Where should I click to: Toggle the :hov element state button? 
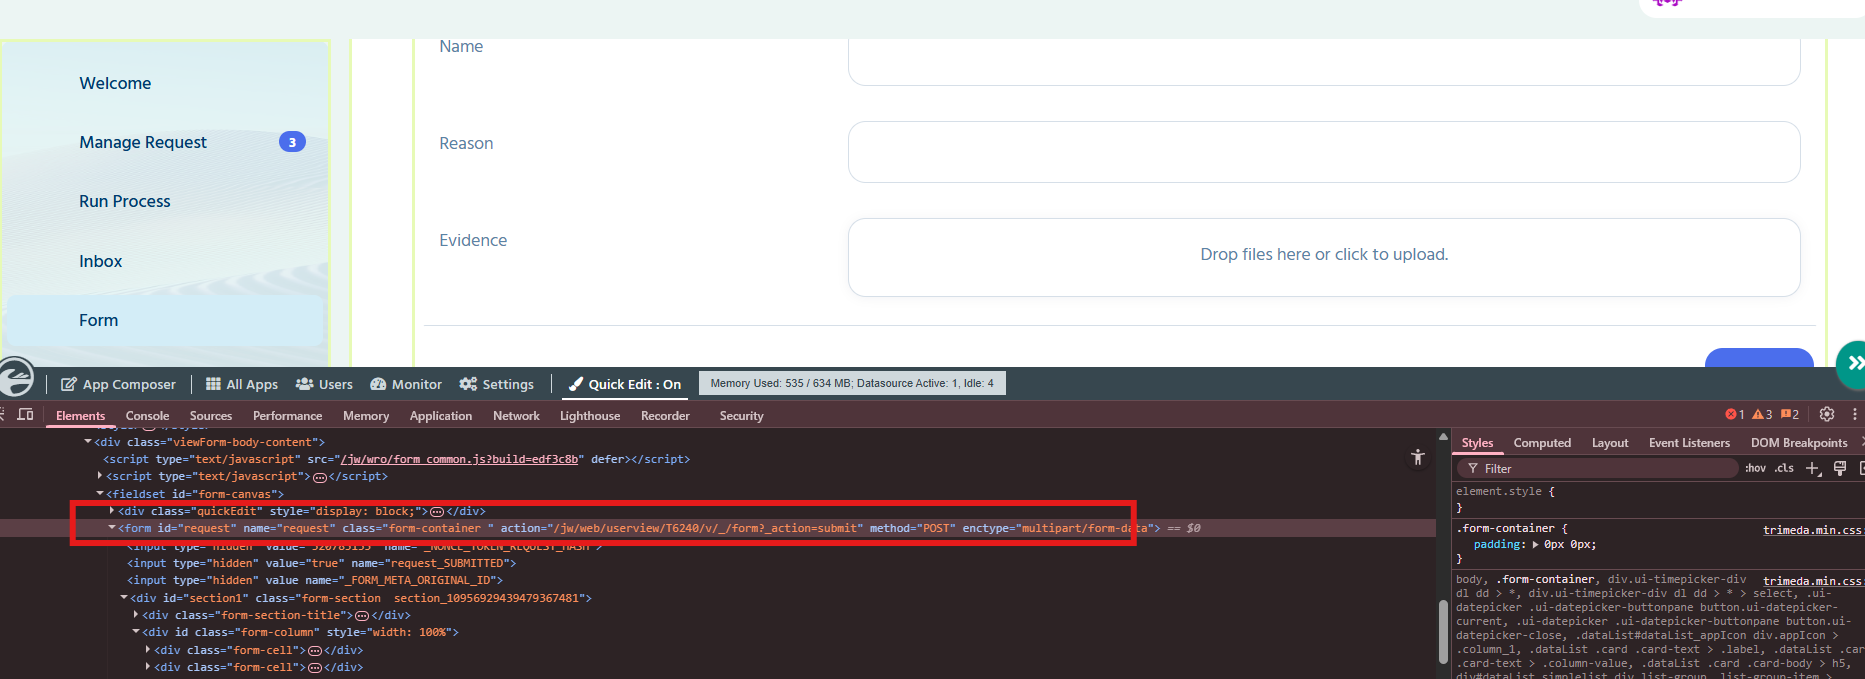[1755, 468]
